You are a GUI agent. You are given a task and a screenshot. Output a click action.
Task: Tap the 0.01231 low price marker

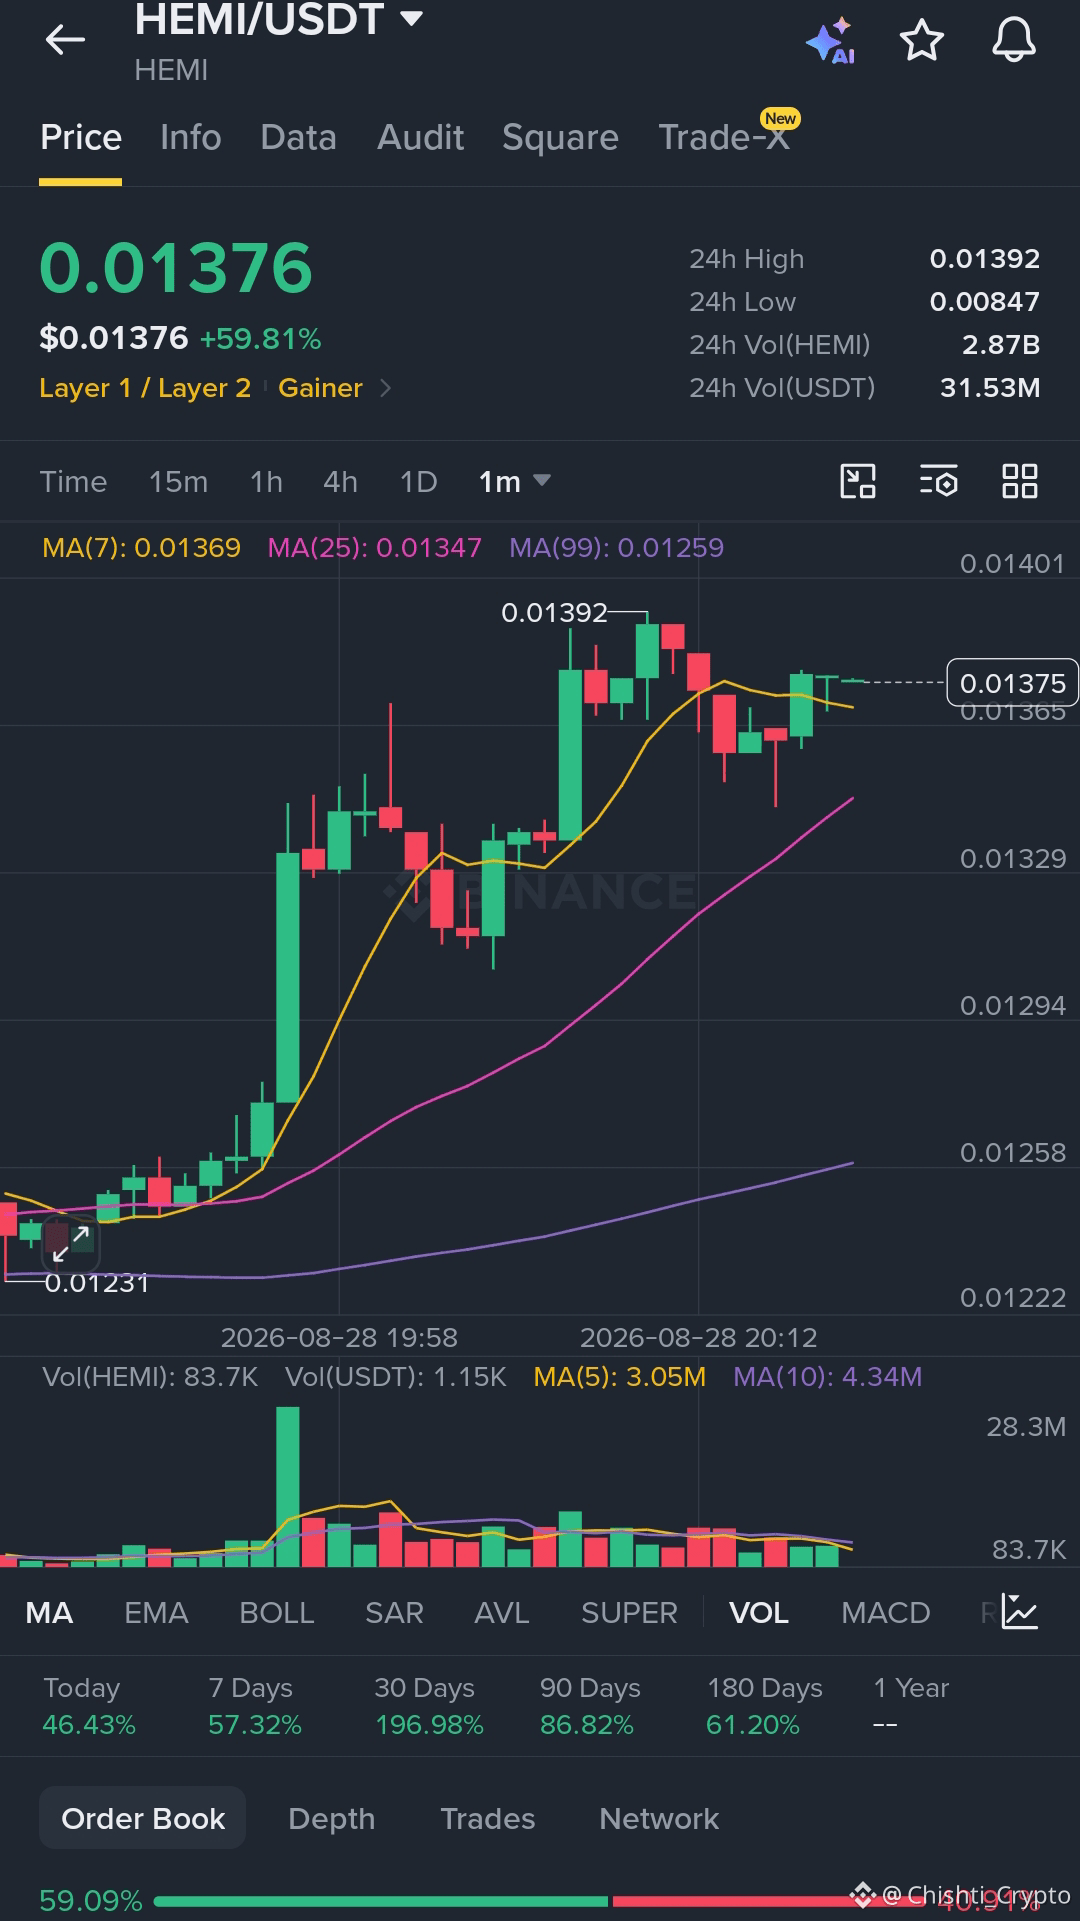click(96, 1283)
